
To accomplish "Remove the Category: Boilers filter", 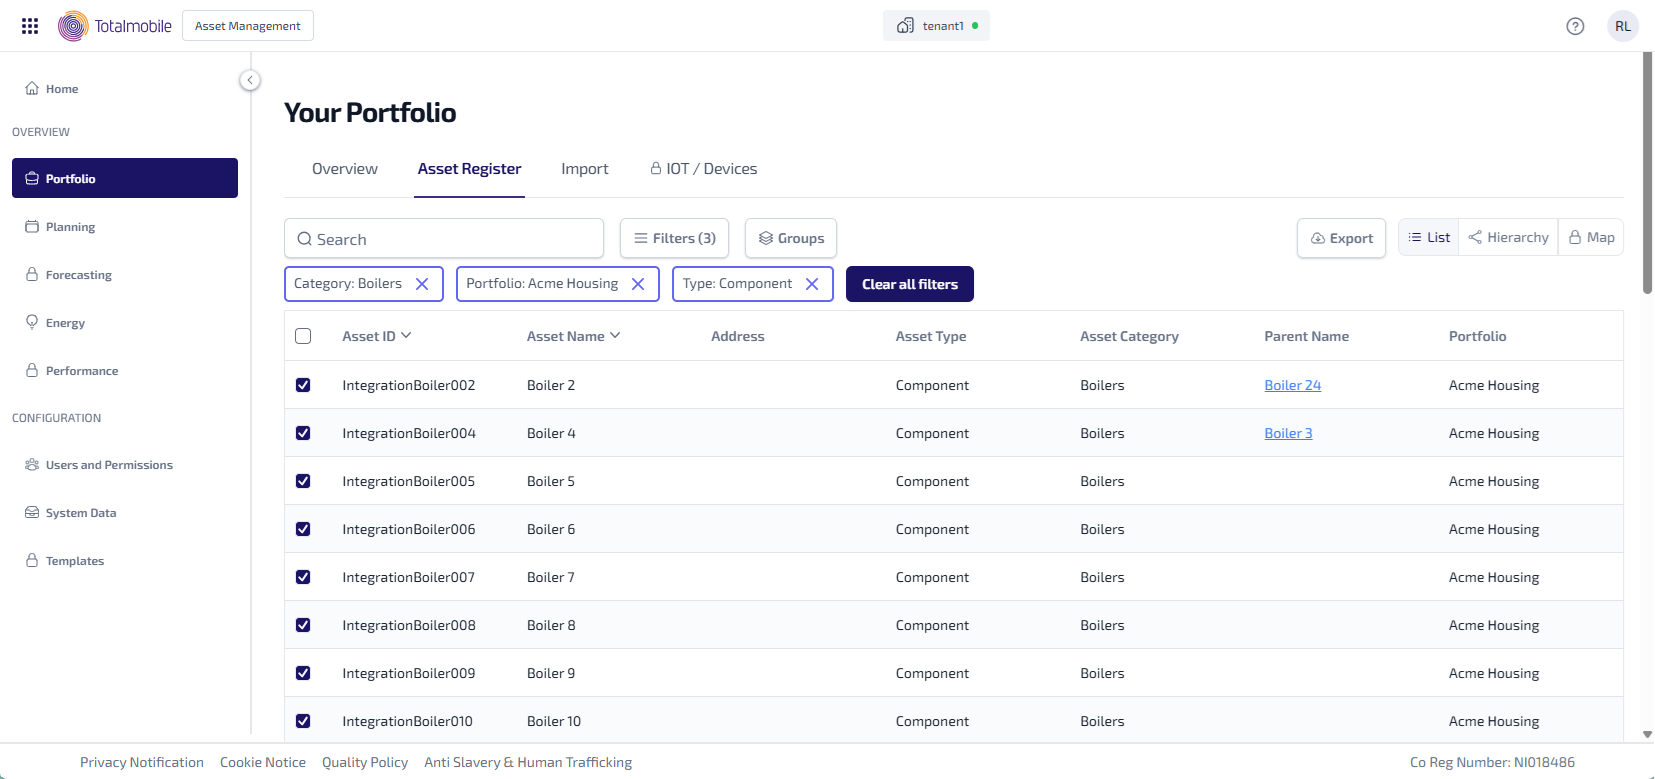I will point(422,284).
